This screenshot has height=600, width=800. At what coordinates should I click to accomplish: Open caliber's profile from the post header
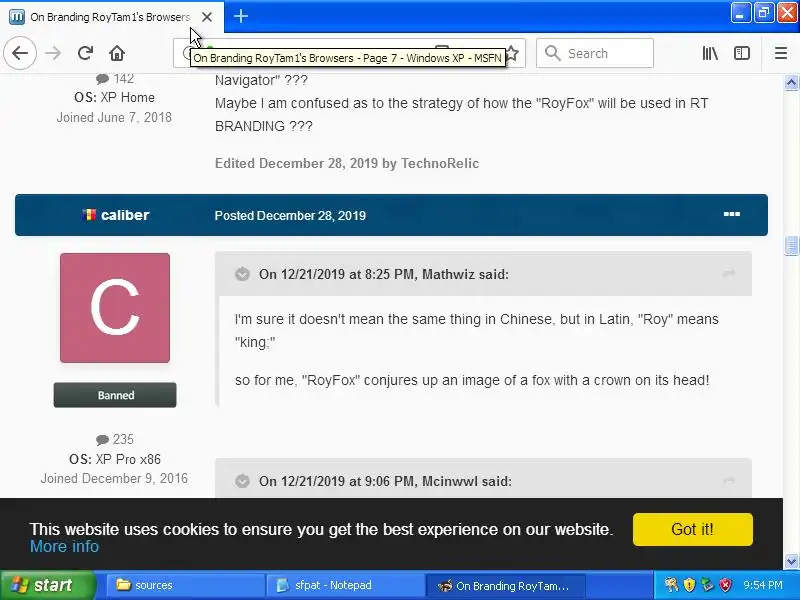[125, 215]
